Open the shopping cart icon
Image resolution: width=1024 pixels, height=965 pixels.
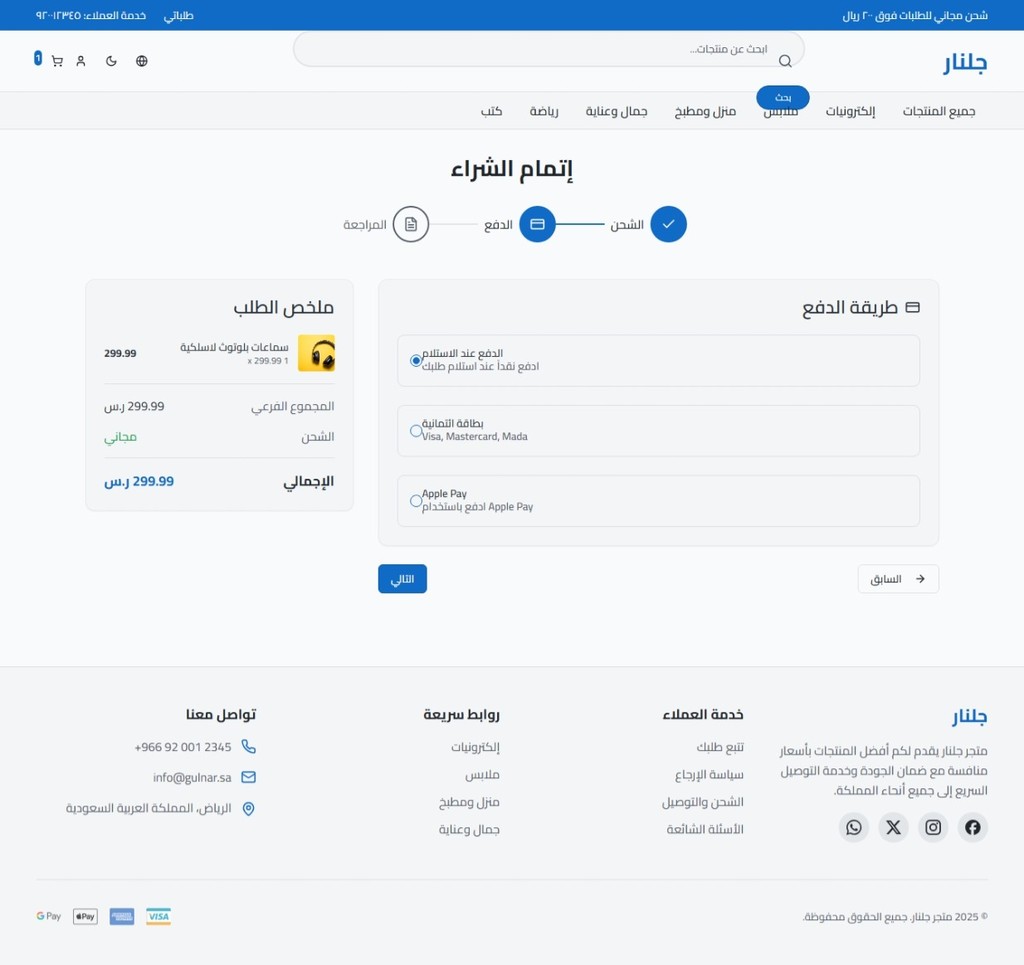click(x=57, y=61)
